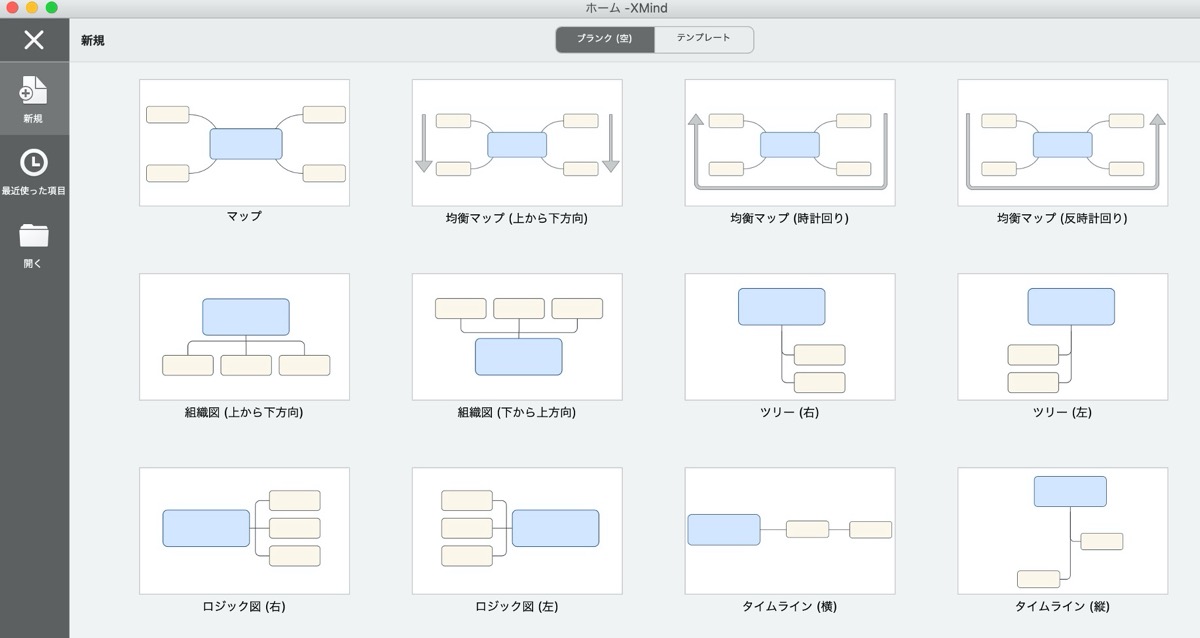Select the 均衡マップ (時計回り) thumbnail
The image size is (1200, 638).
click(x=790, y=143)
